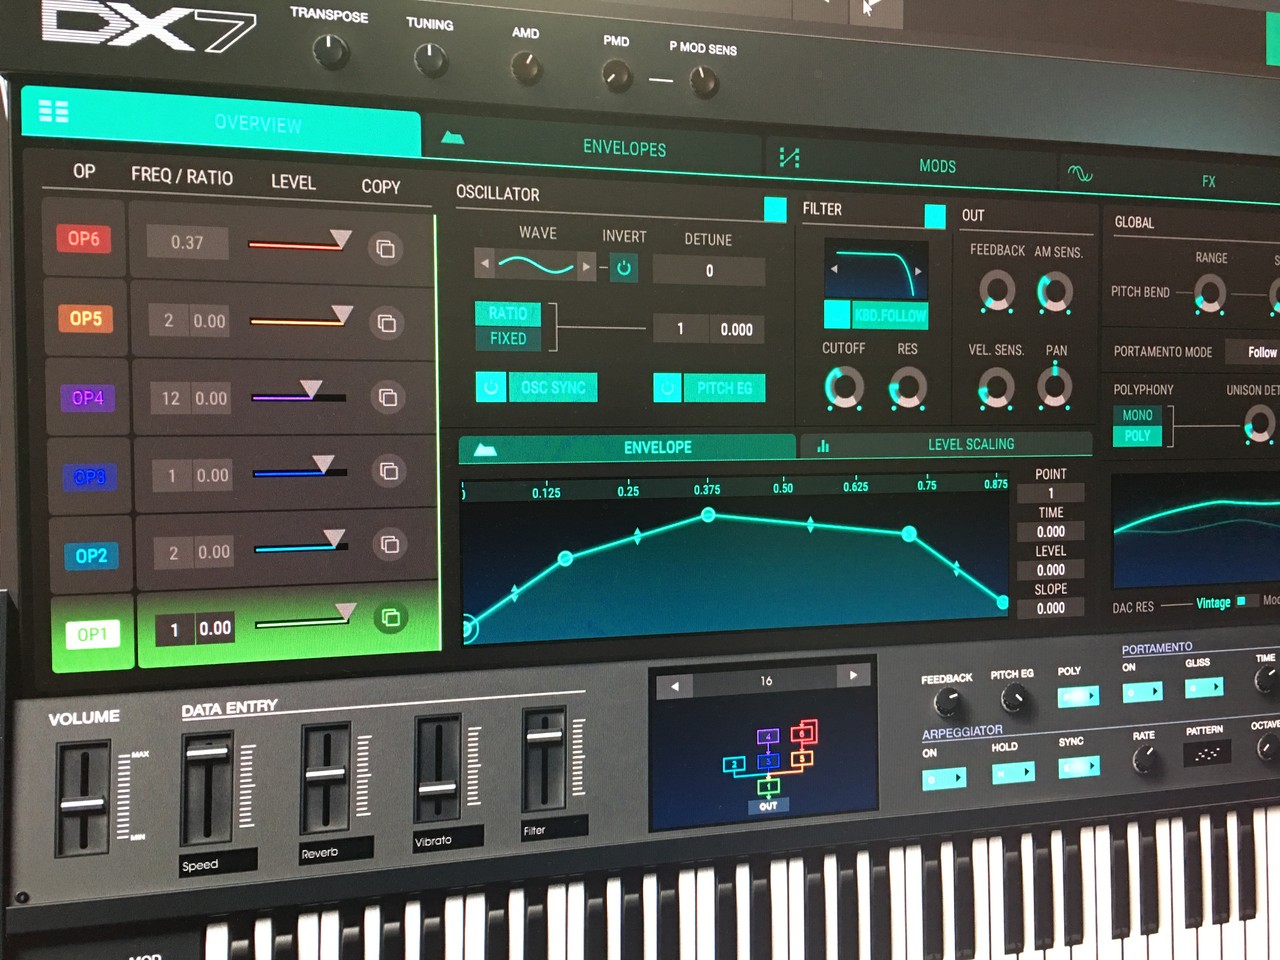
Task: Select MONO polyphony mode
Action: 1137,415
